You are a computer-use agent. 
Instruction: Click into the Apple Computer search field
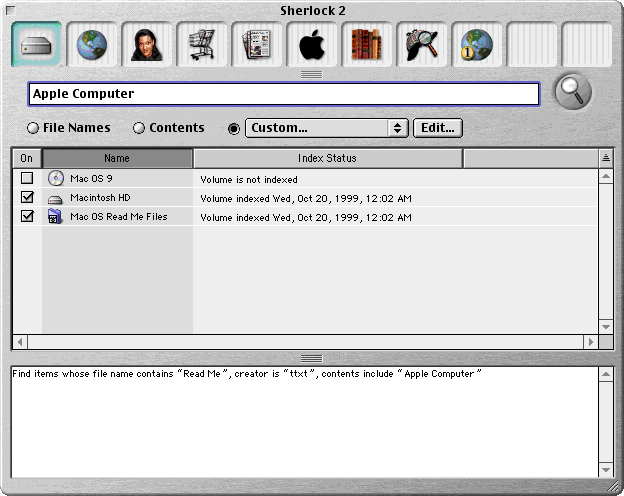(284, 94)
